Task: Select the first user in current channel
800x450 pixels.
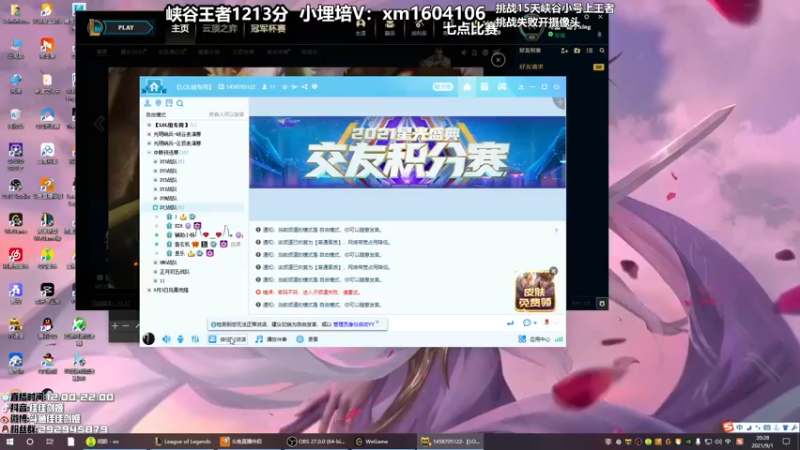Action: [199, 217]
